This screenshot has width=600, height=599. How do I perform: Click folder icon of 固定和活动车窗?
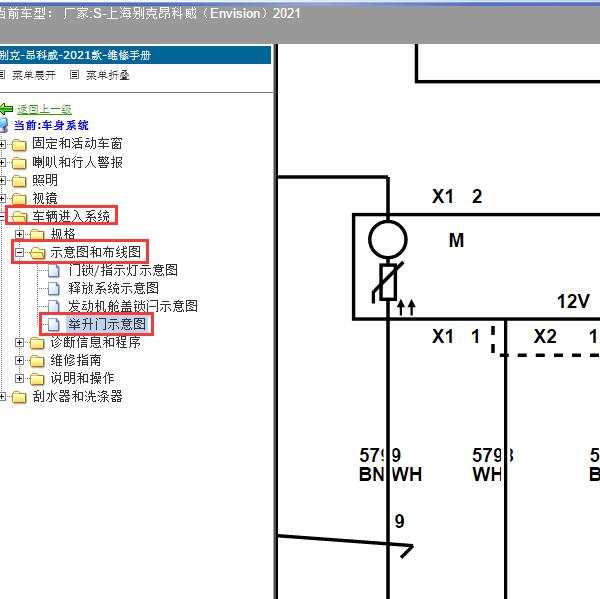(19, 145)
